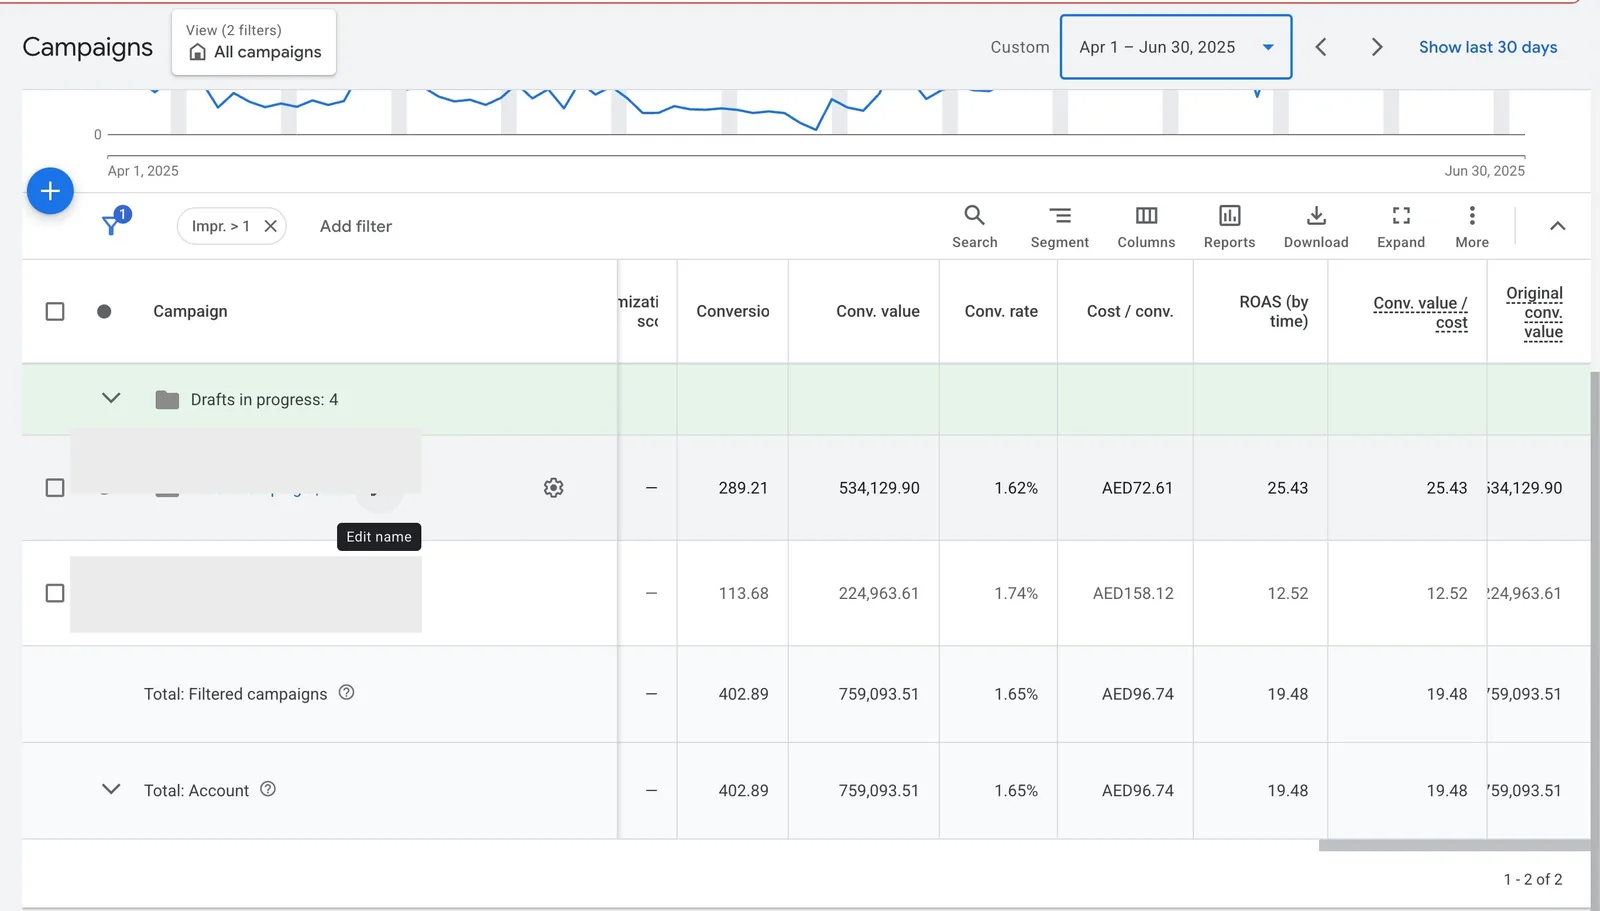The image size is (1600, 911).
Task: Click the Edit name tooltip
Action: (379, 537)
